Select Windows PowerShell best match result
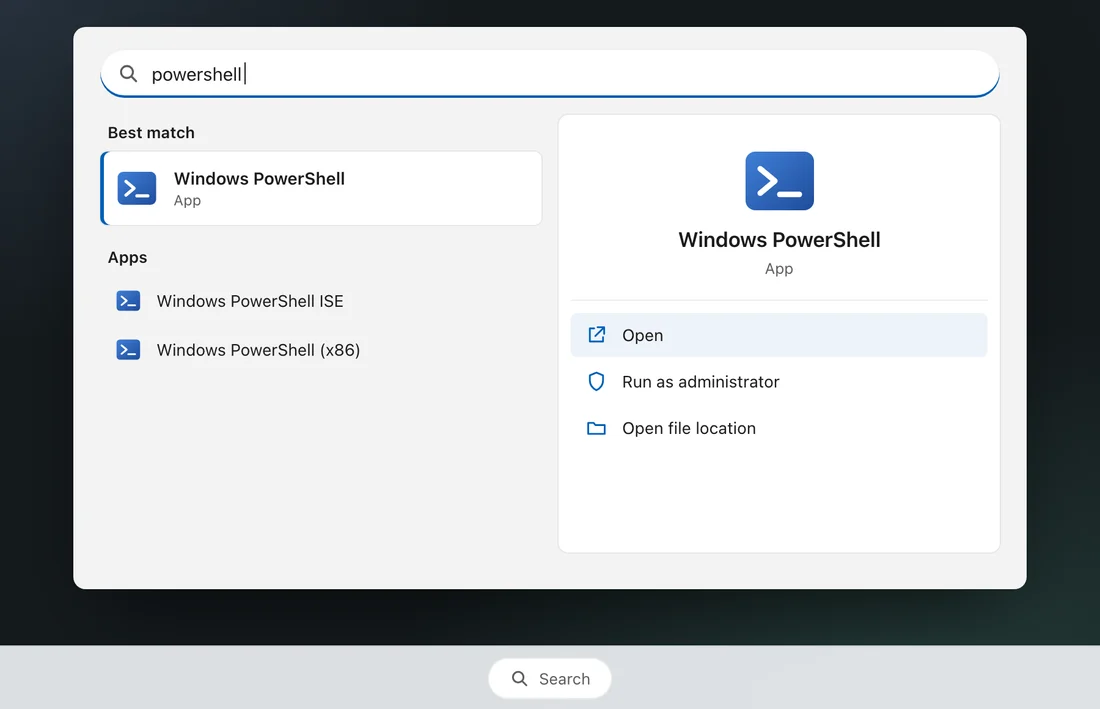Viewport: 1100px width, 709px height. coord(321,189)
